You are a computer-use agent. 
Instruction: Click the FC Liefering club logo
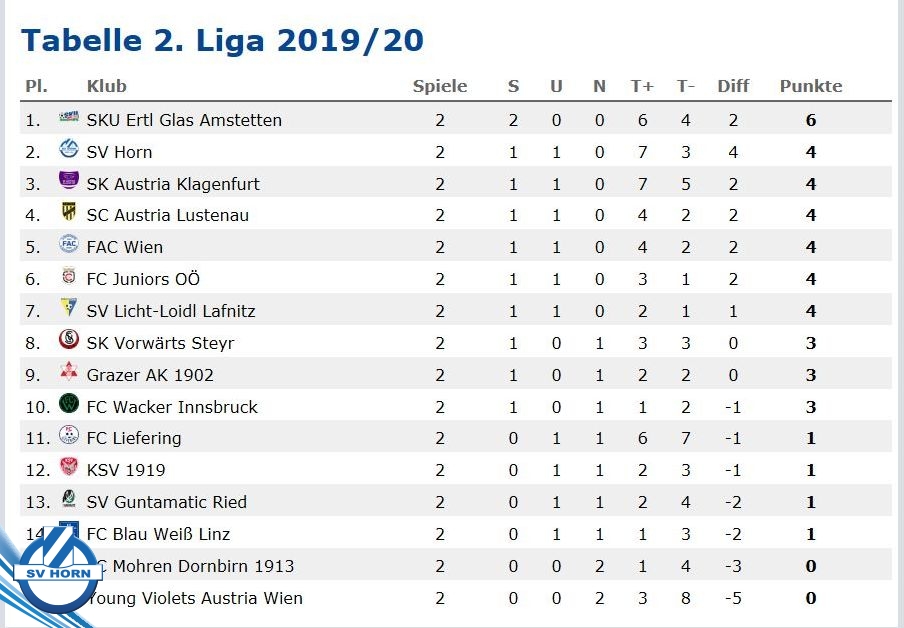pos(69,435)
